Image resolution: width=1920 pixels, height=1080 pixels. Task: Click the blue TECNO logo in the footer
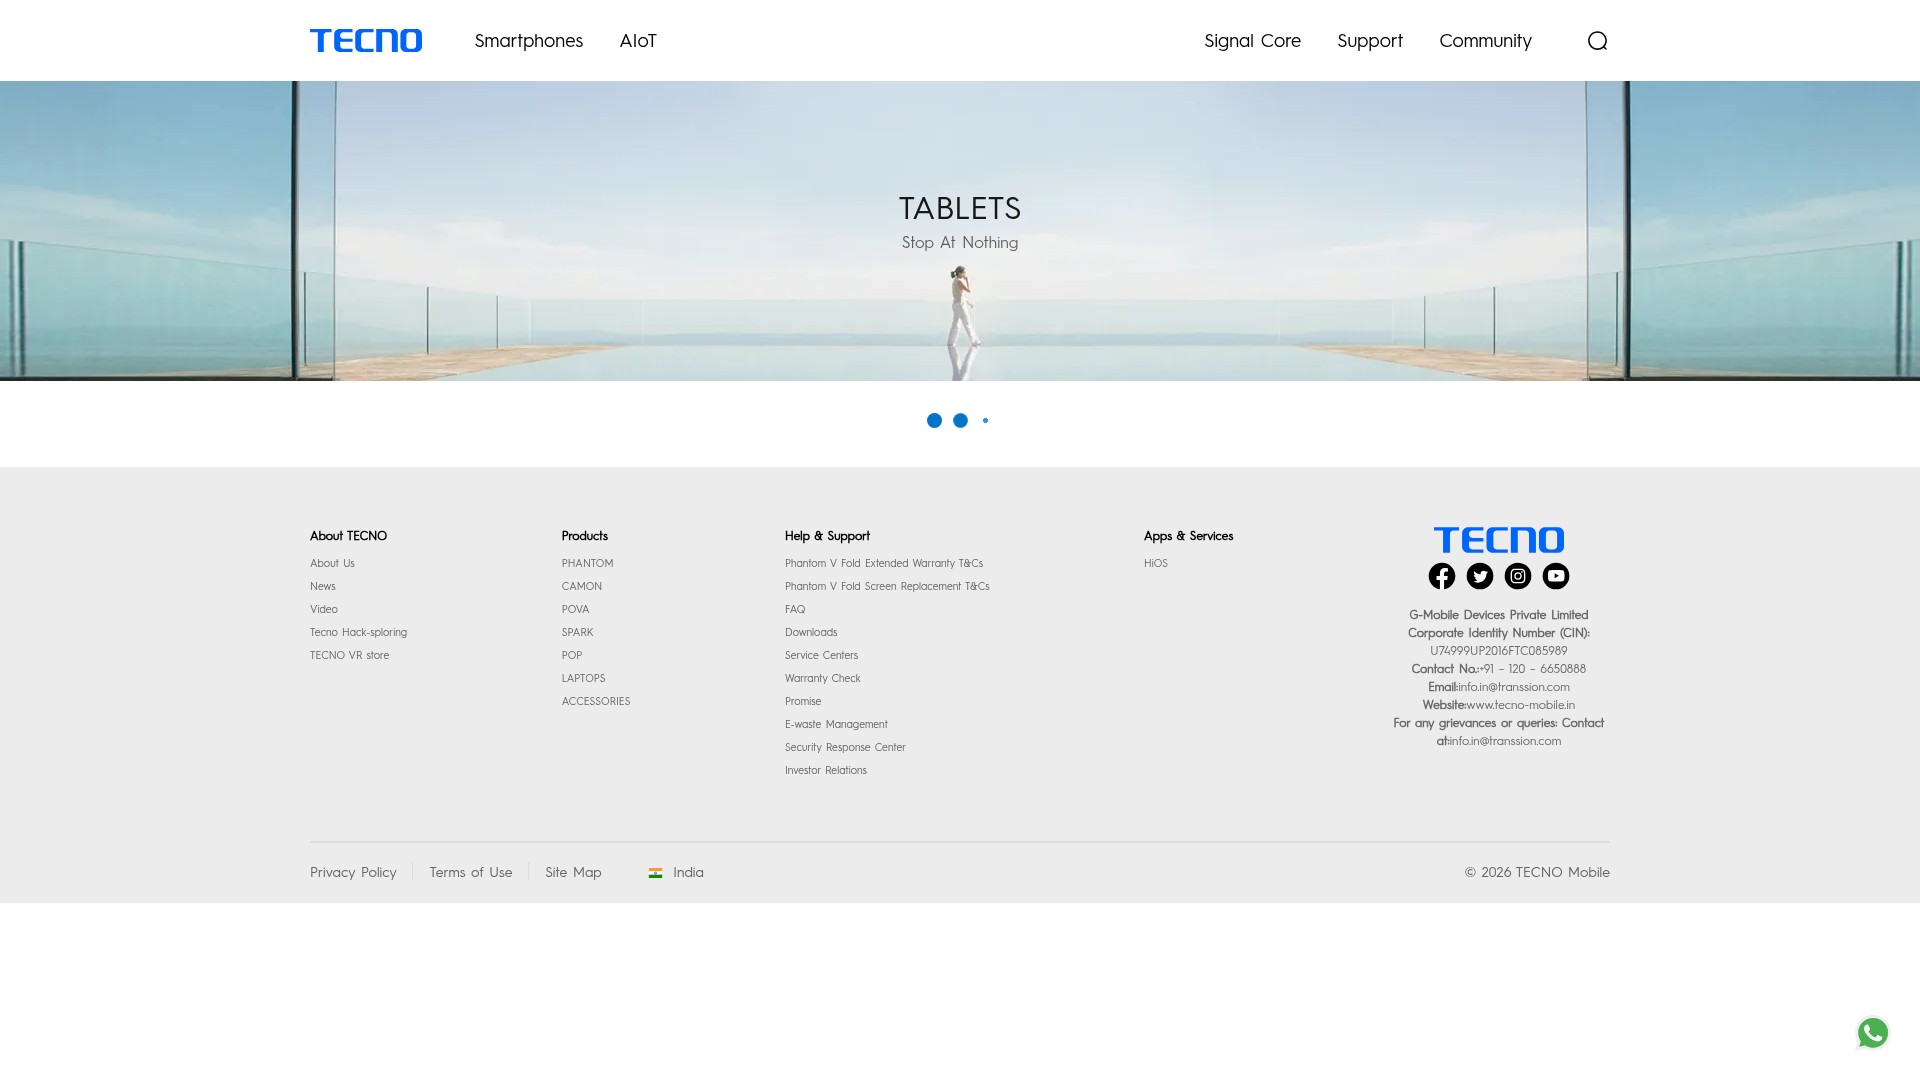[x=1499, y=540]
